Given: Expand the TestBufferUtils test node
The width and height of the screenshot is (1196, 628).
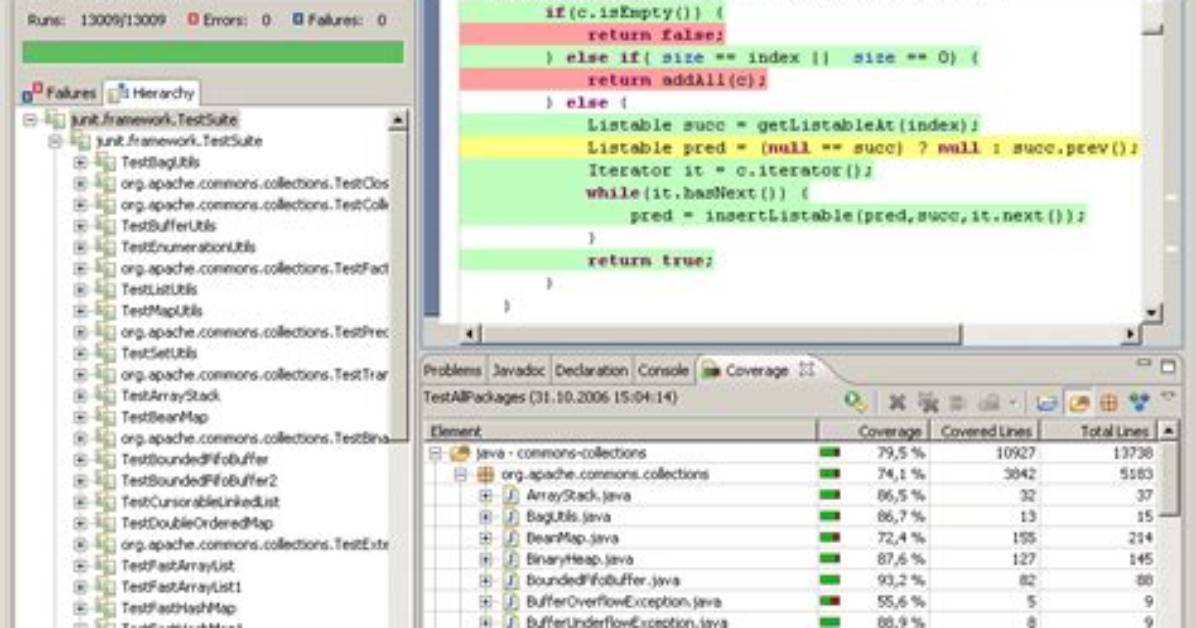Looking at the screenshot, I should click(x=80, y=226).
